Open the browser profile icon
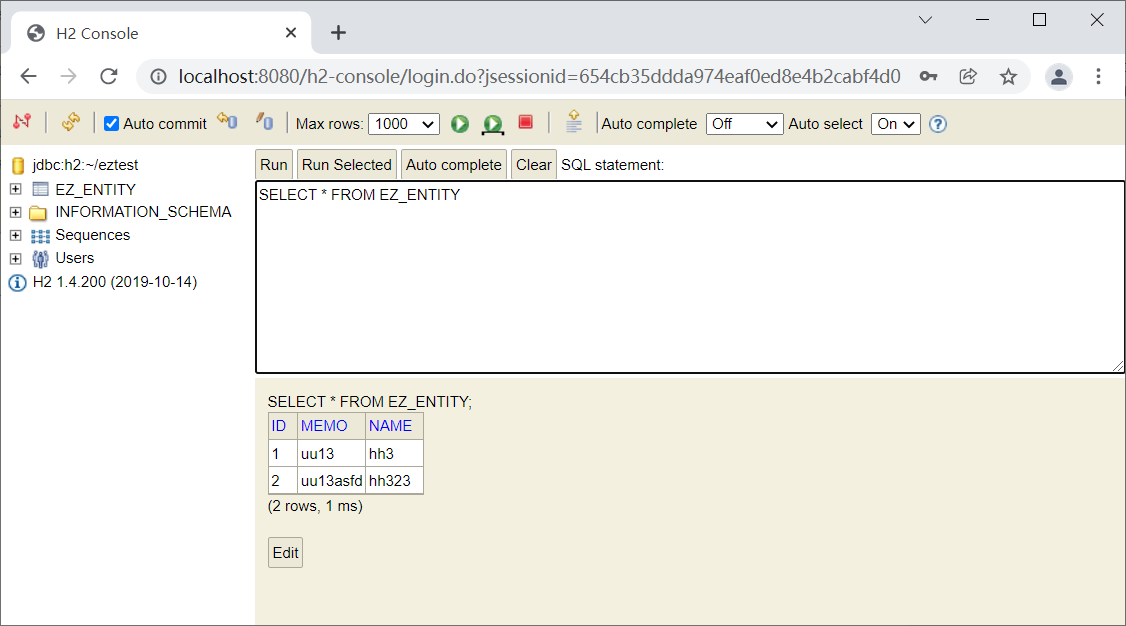 (1058, 77)
